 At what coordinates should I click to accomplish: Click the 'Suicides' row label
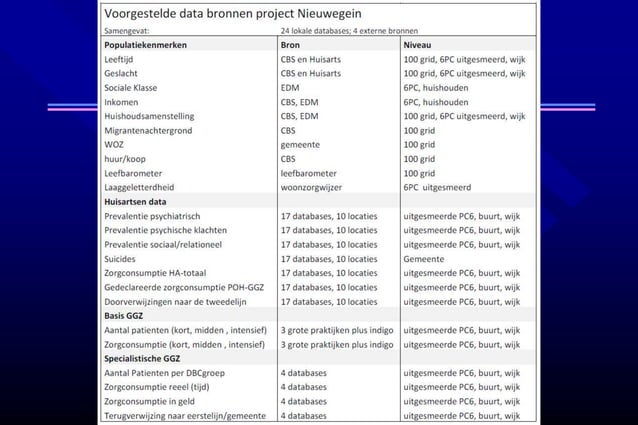pos(120,259)
